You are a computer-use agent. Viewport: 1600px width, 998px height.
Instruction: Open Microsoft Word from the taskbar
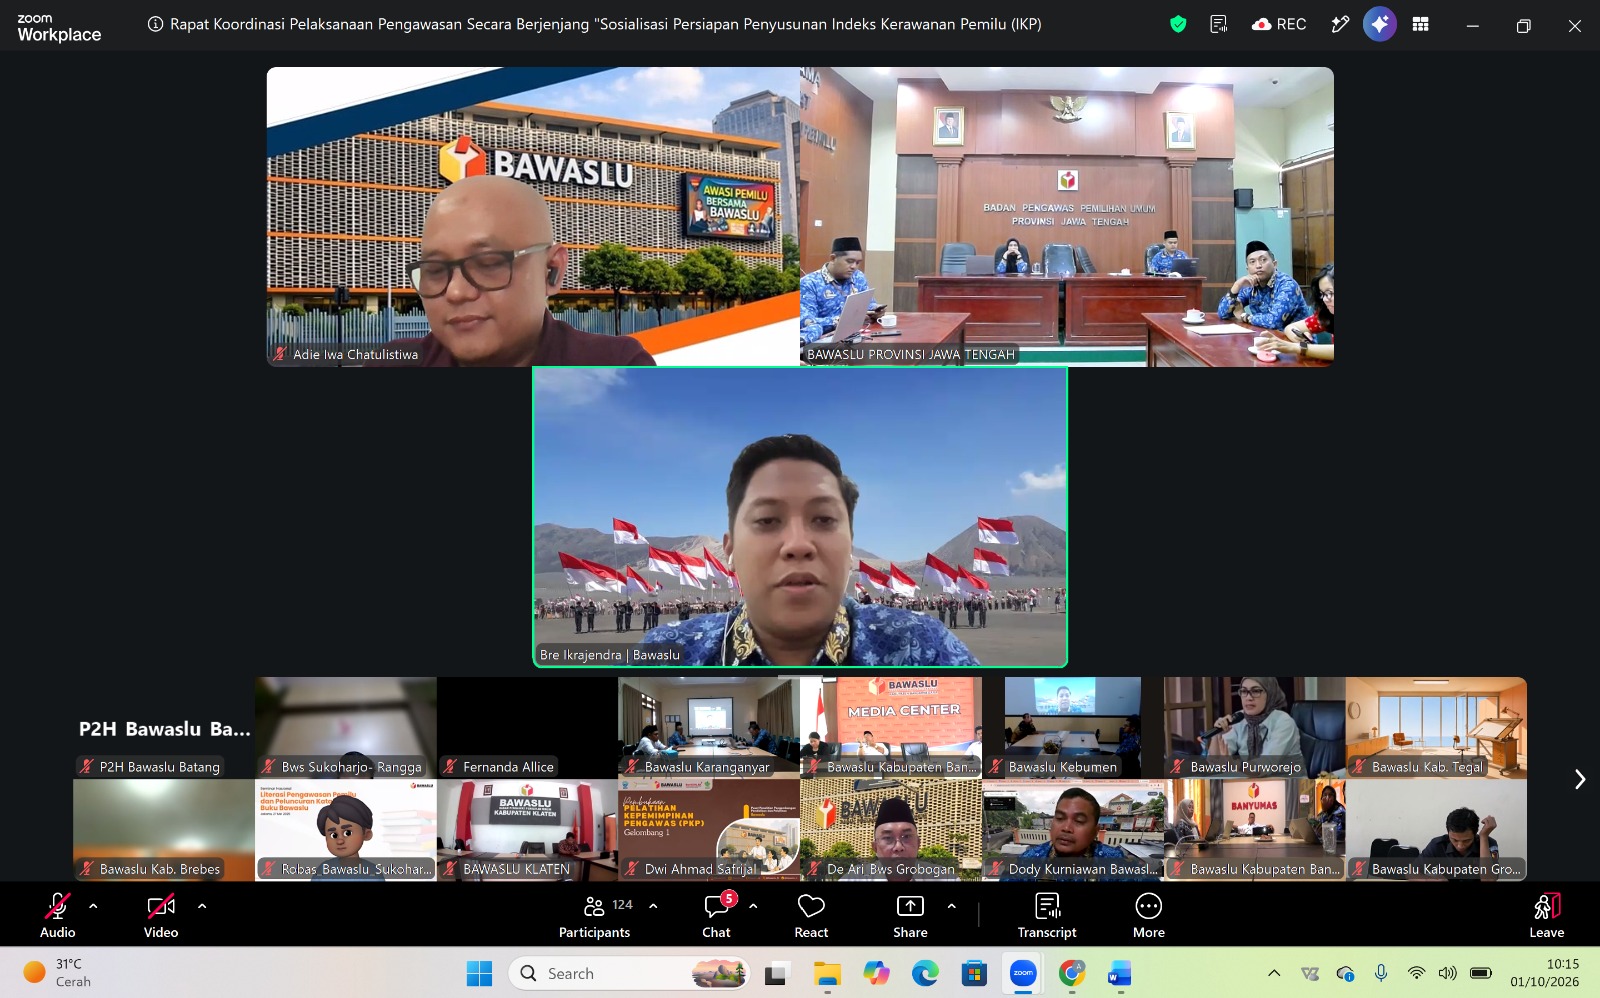tap(1119, 973)
